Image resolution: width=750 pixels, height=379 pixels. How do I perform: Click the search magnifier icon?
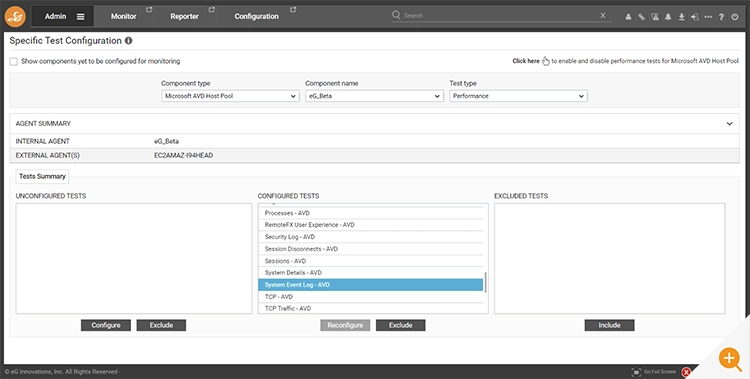396,15
